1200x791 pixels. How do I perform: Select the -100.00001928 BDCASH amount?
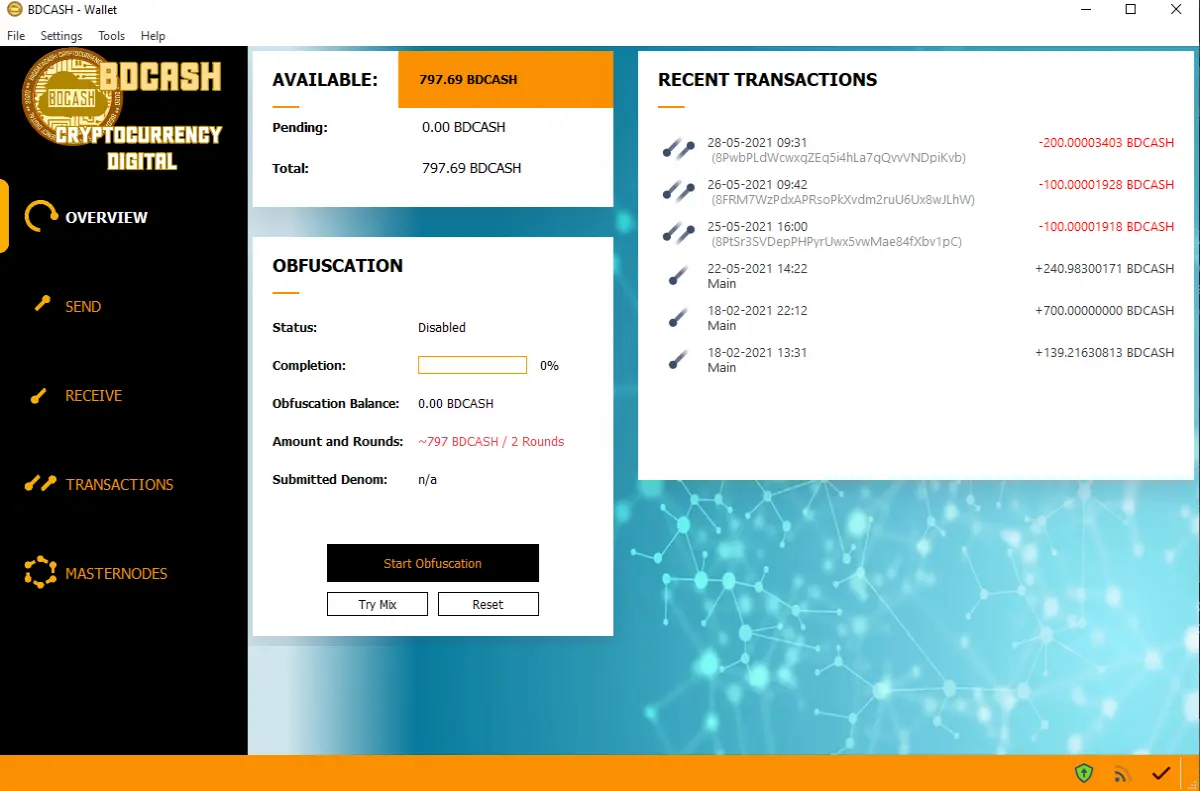(1106, 185)
